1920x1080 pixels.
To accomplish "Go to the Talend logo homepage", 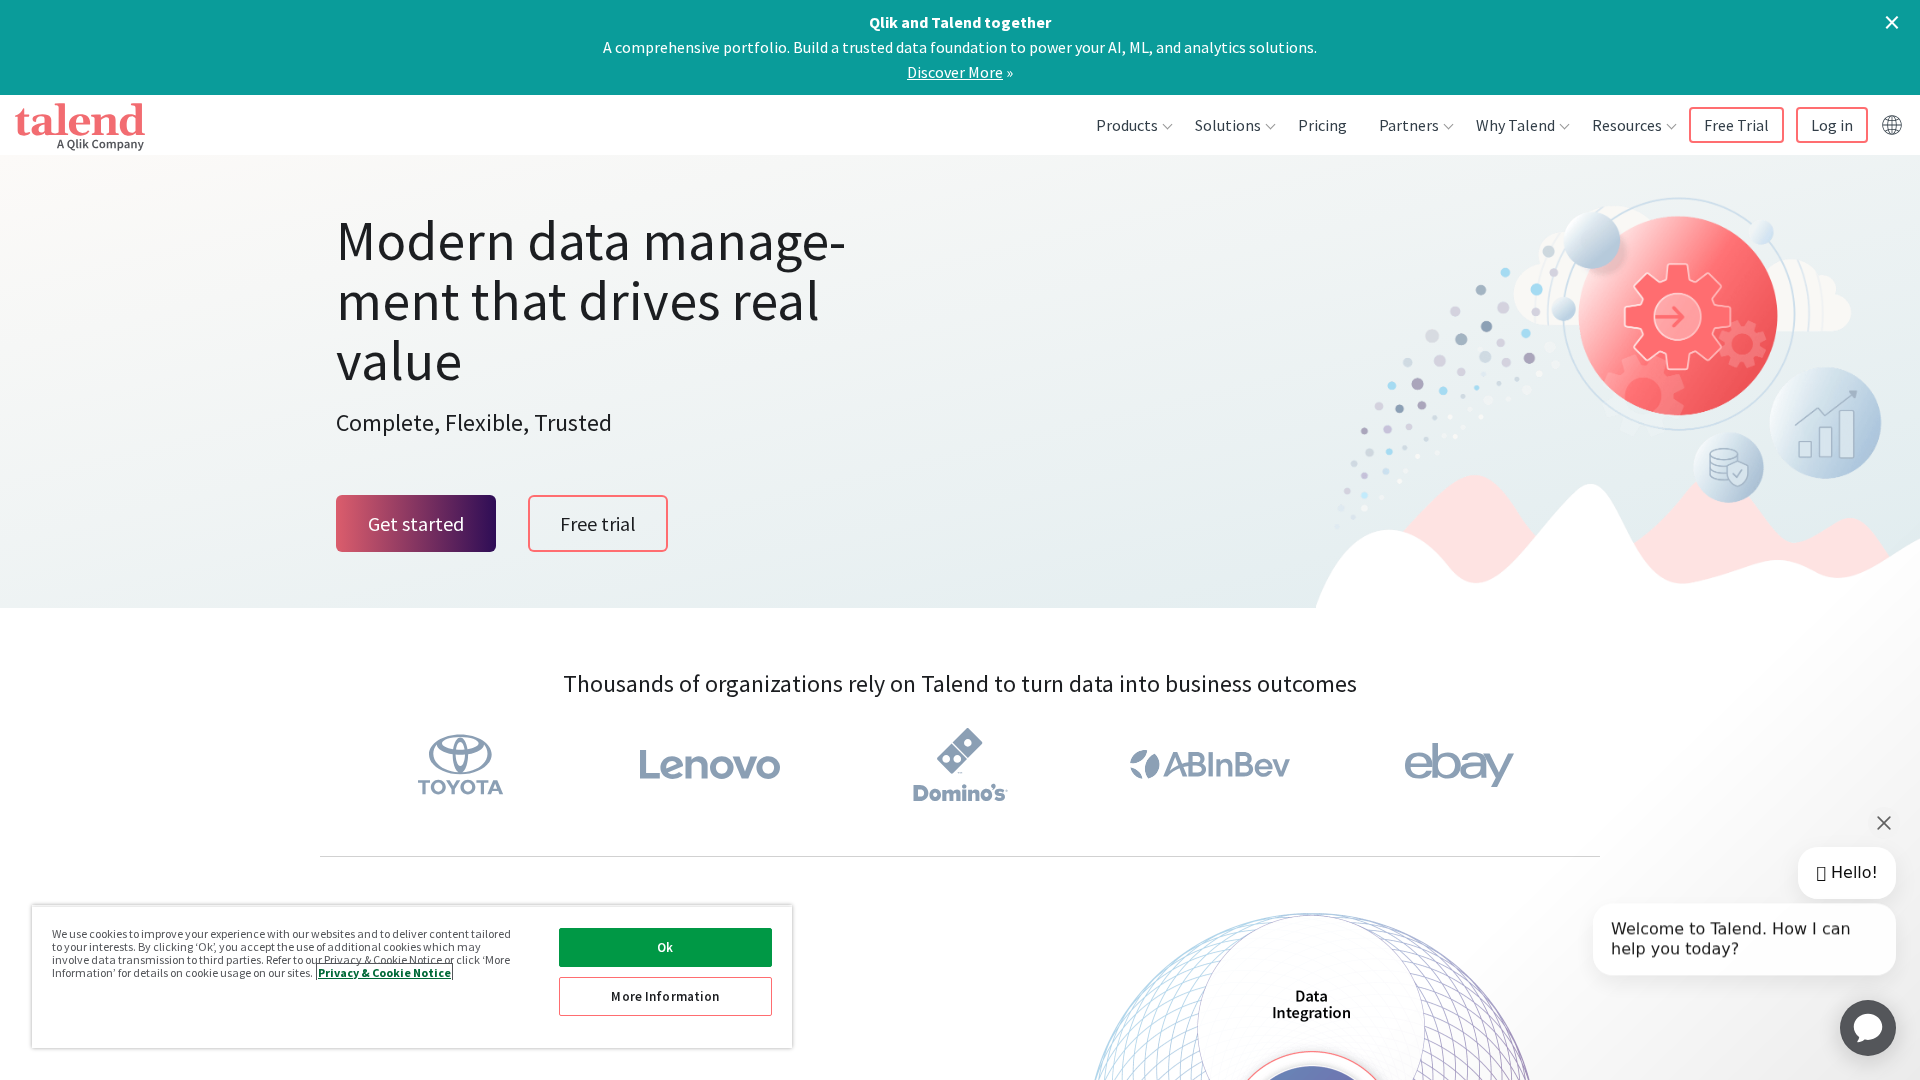I will [x=80, y=126].
